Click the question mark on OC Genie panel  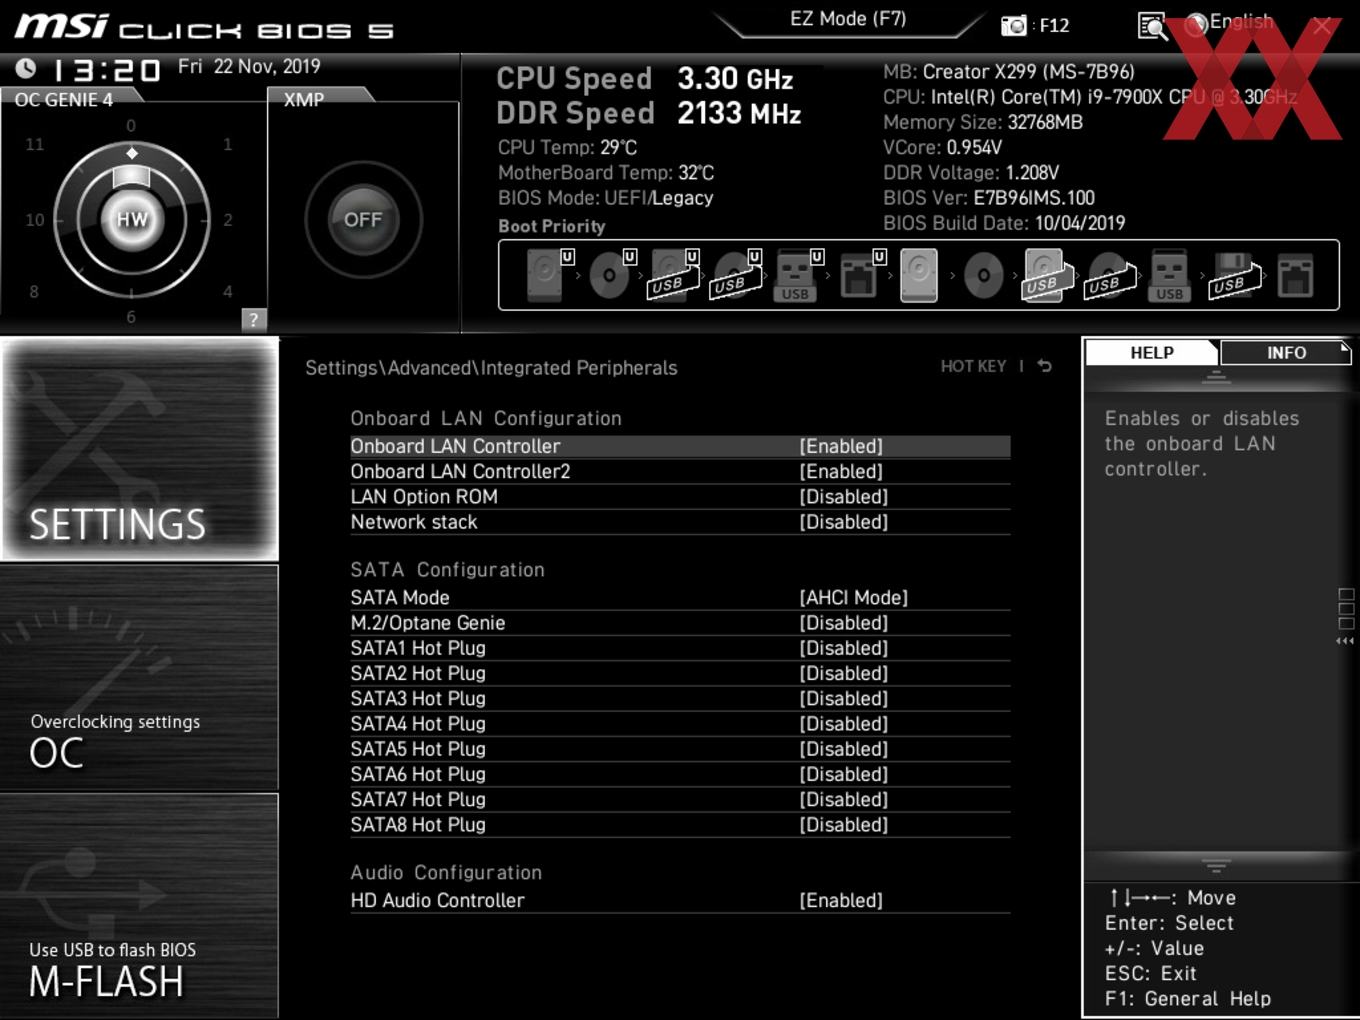coord(253,319)
